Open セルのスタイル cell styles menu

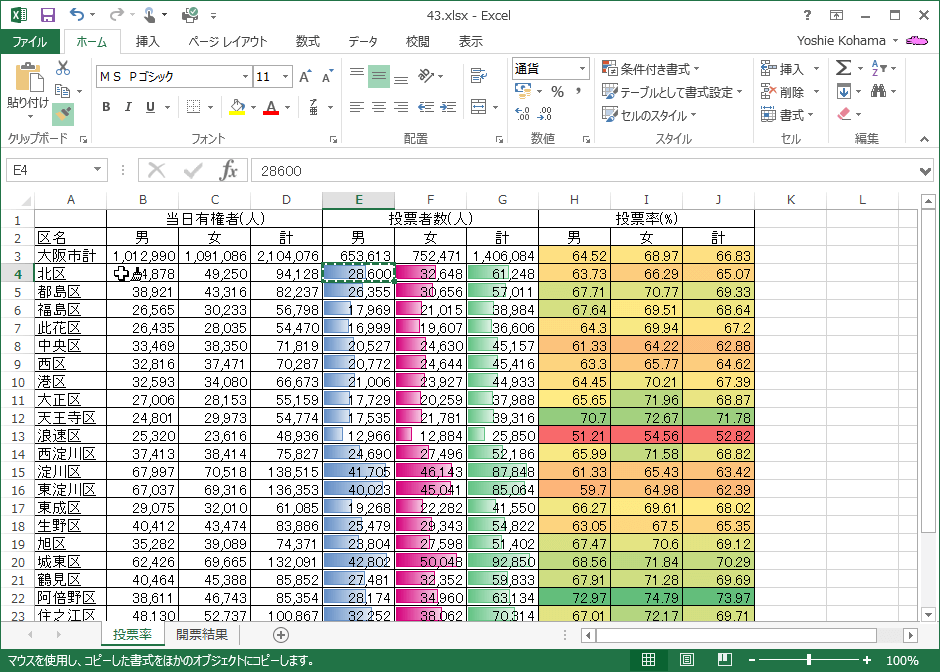pos(649,115)
